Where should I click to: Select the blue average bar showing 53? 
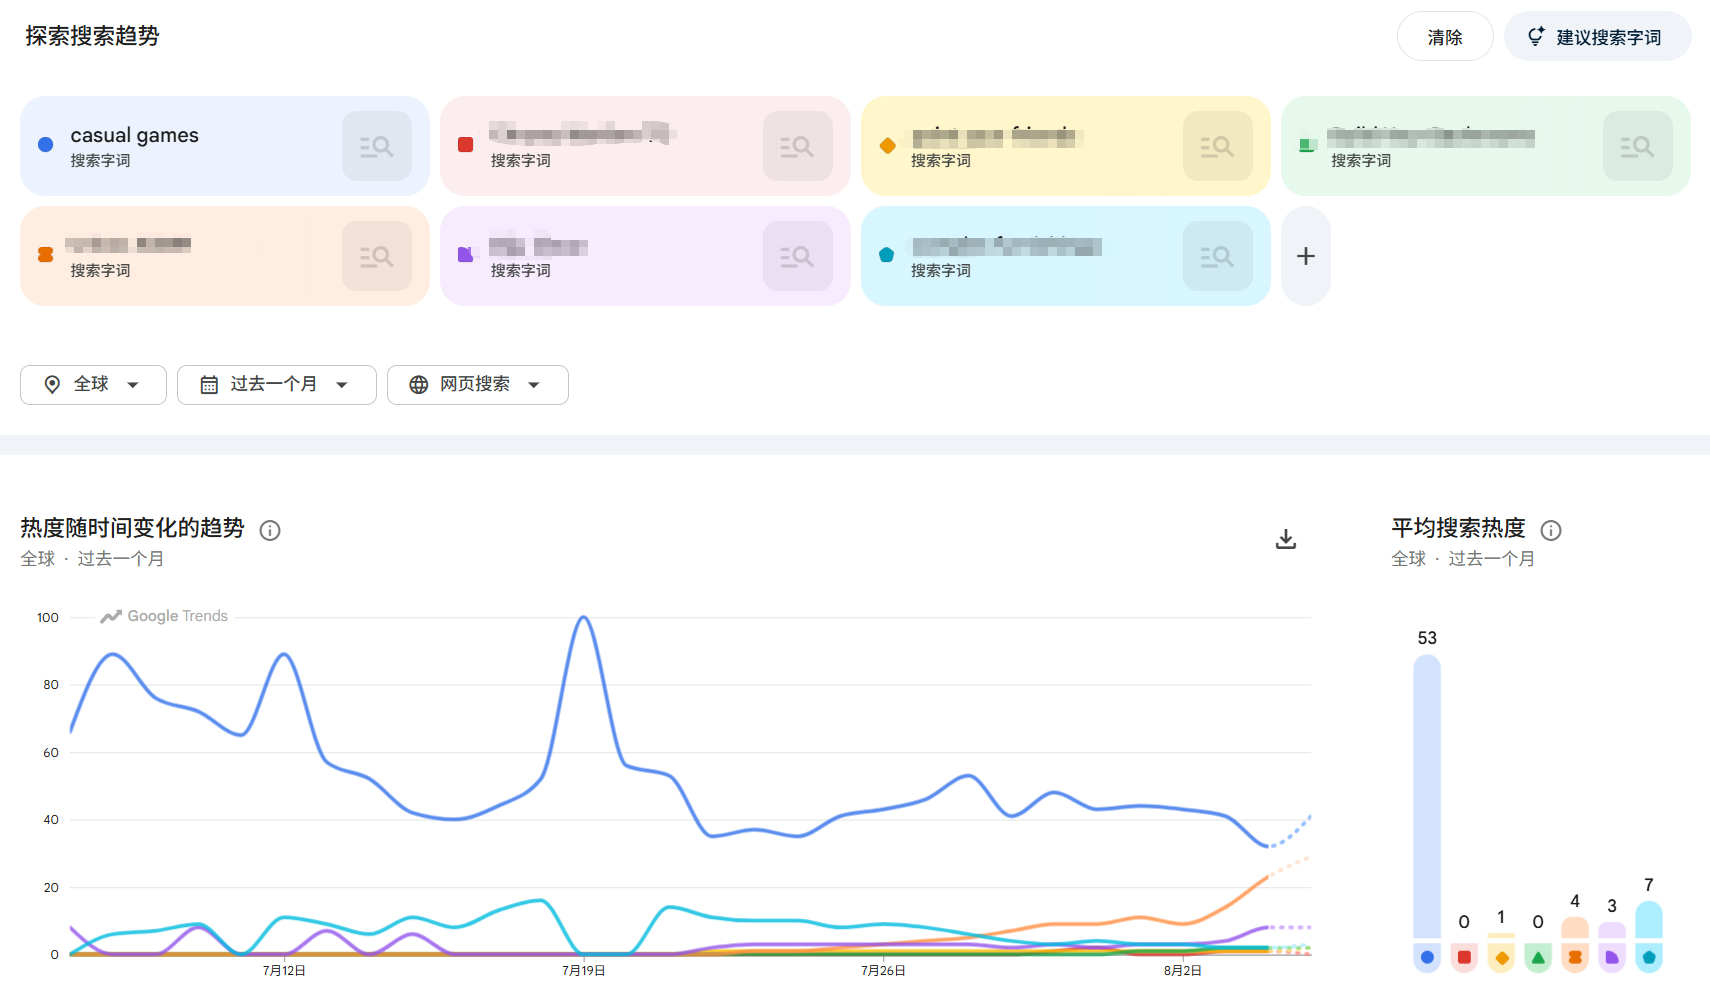(1427, 797)
